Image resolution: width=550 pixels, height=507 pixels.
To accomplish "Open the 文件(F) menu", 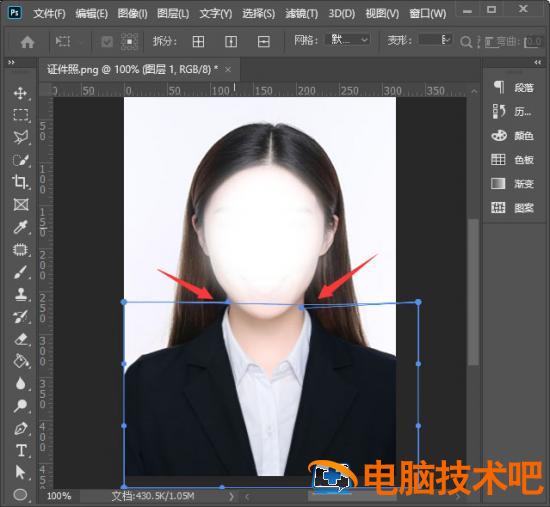I will click(x=49, y=14).
